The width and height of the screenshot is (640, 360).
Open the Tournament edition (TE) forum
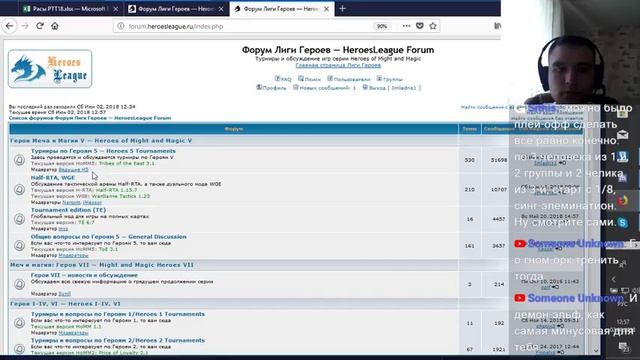point(68,210)
